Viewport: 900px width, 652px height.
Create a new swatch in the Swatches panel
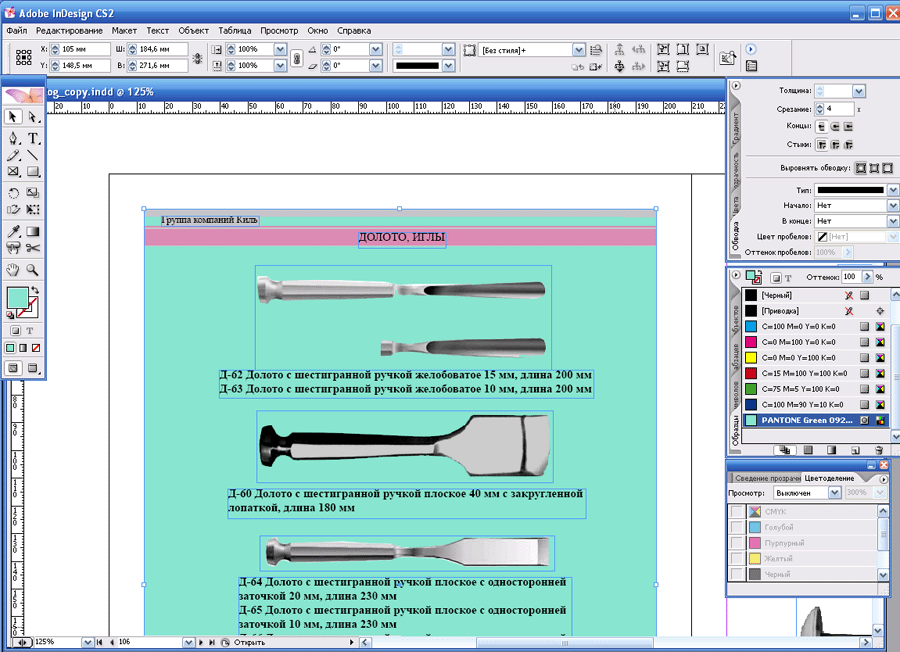click(x=855, y=451)
